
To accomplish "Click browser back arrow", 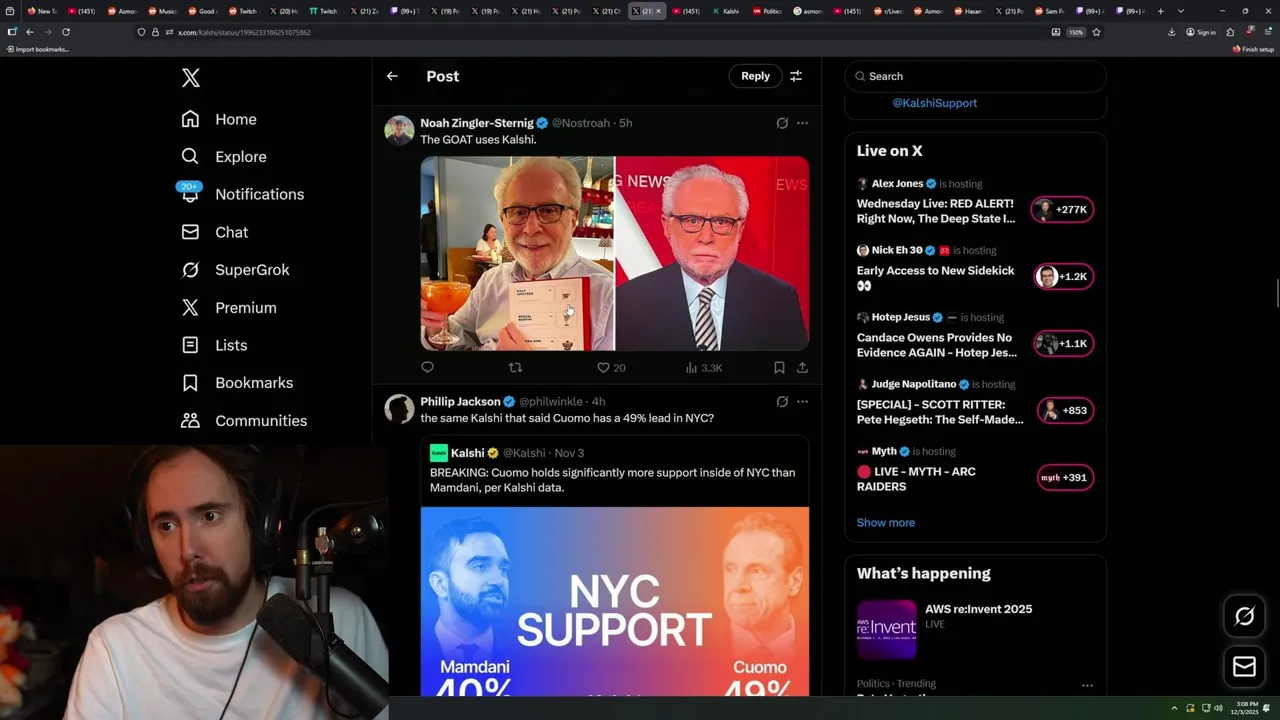I will pyautogui.click(x=30, y=32).
